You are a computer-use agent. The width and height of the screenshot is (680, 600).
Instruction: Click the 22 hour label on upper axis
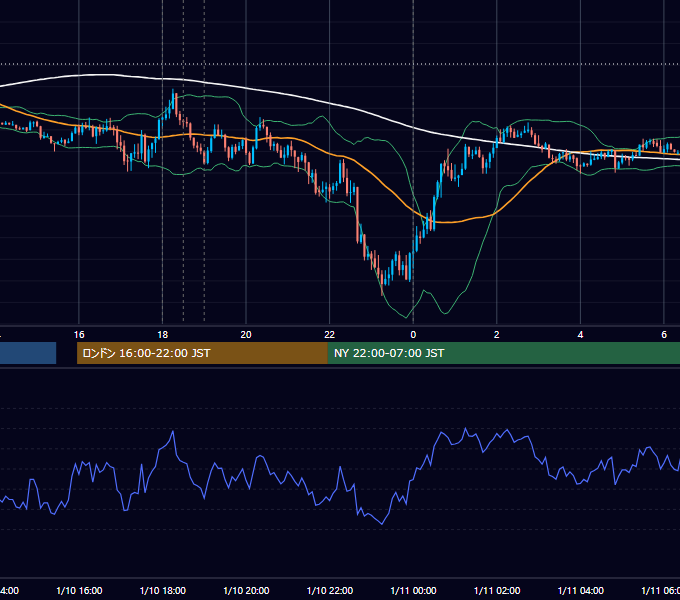[330, 335]
